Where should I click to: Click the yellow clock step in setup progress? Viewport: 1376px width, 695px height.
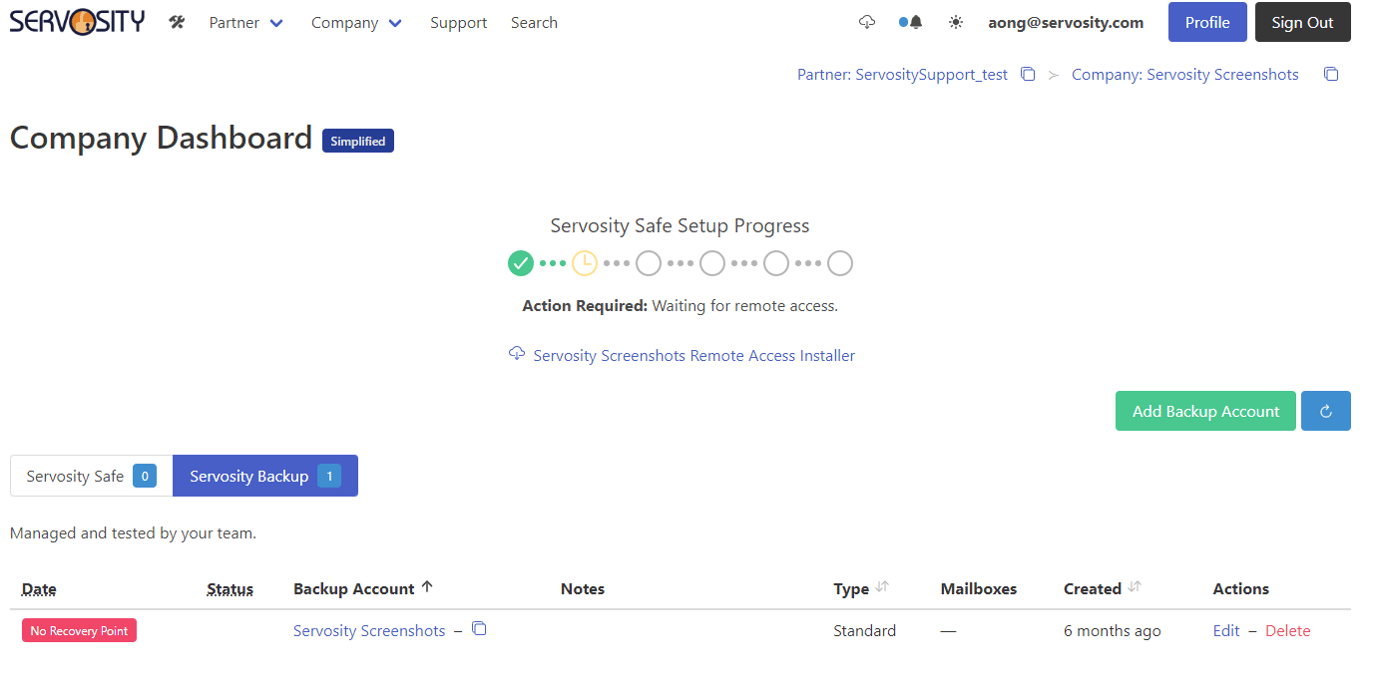point(584,263)
